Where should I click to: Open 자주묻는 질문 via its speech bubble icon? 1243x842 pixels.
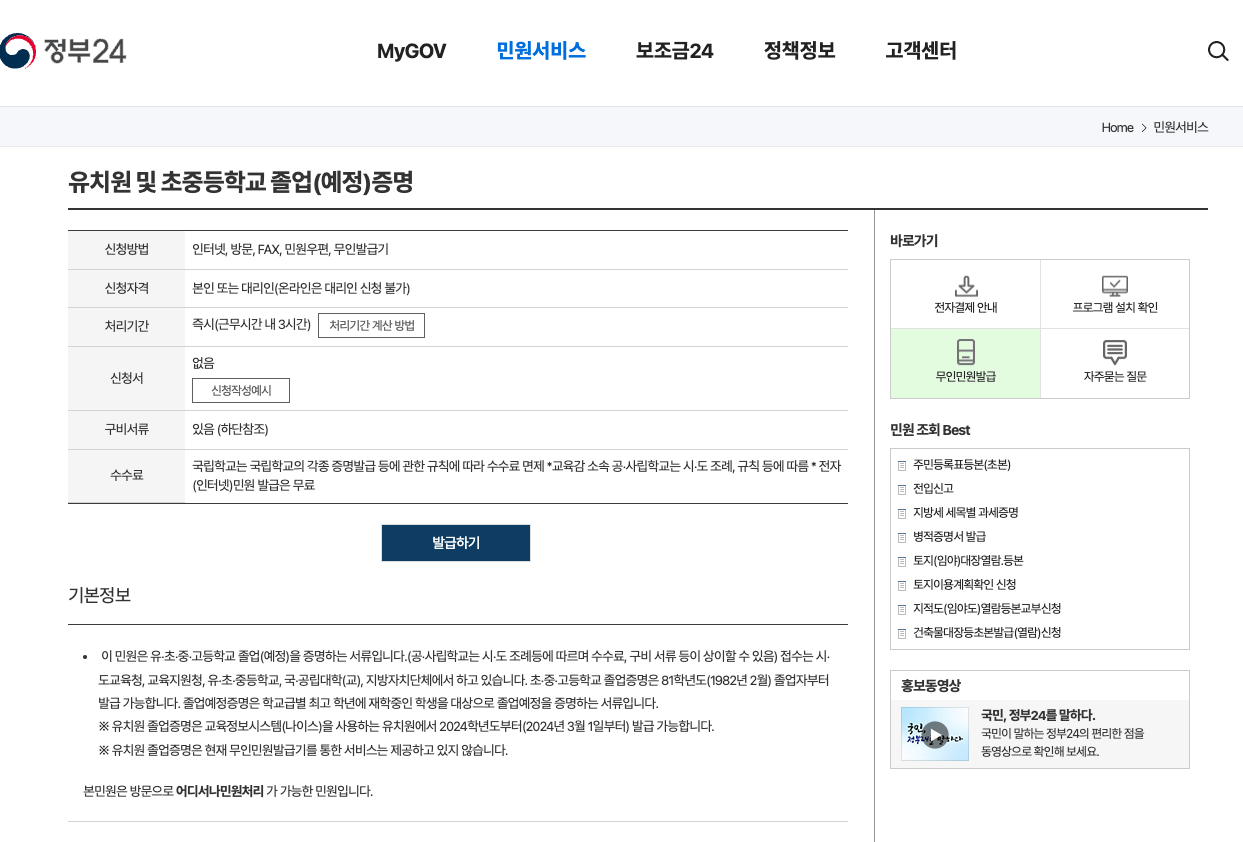click(1114, 352)
